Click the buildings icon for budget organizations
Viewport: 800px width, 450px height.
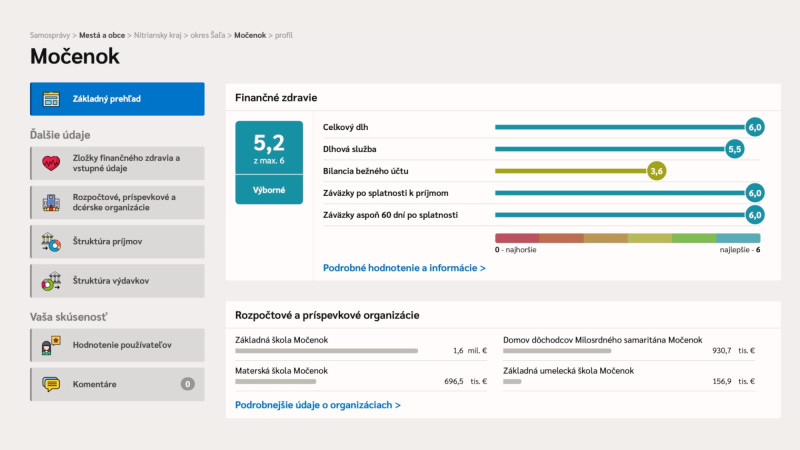coord(51,202)
